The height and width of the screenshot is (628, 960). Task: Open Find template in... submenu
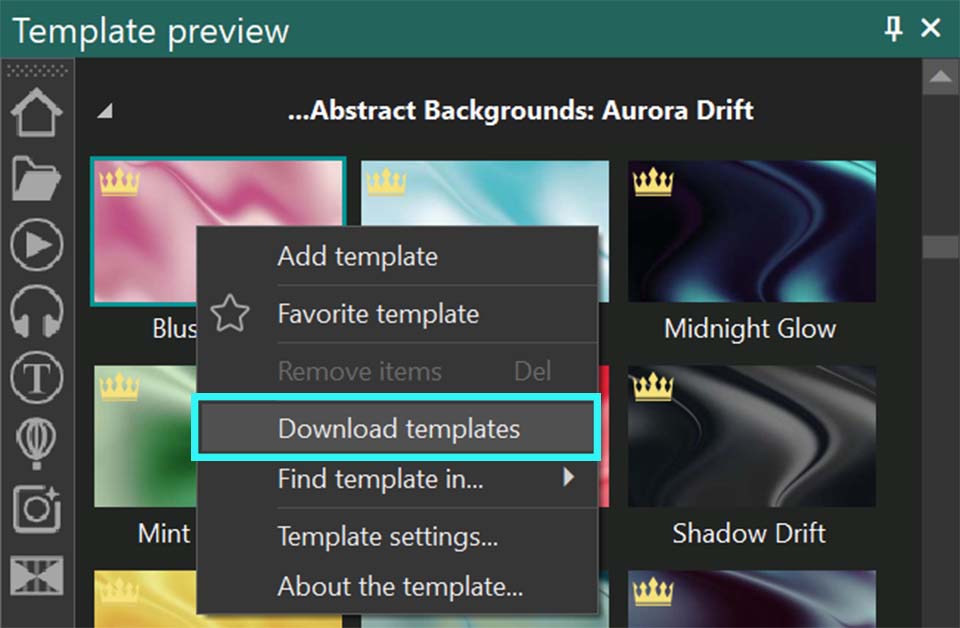(397, 479)
